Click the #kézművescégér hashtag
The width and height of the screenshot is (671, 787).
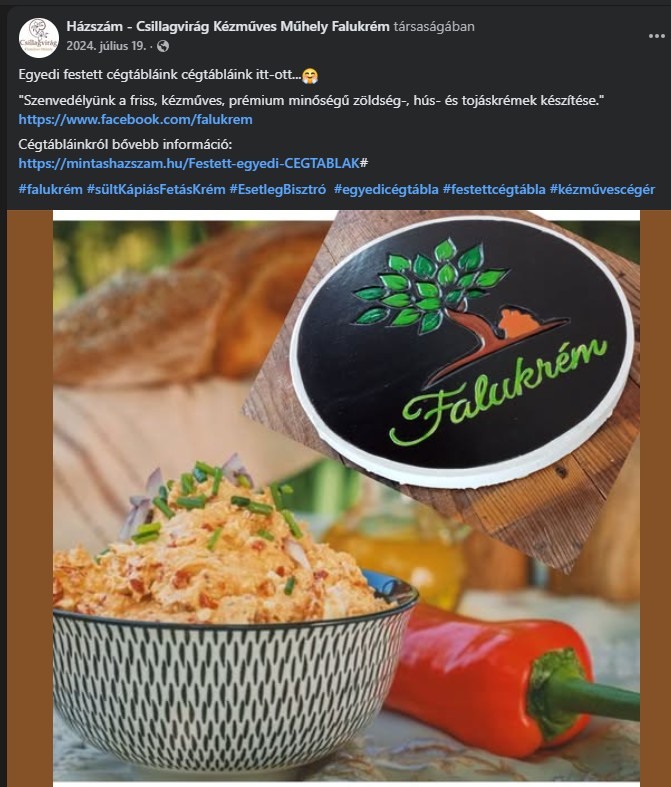coord(602,189)
